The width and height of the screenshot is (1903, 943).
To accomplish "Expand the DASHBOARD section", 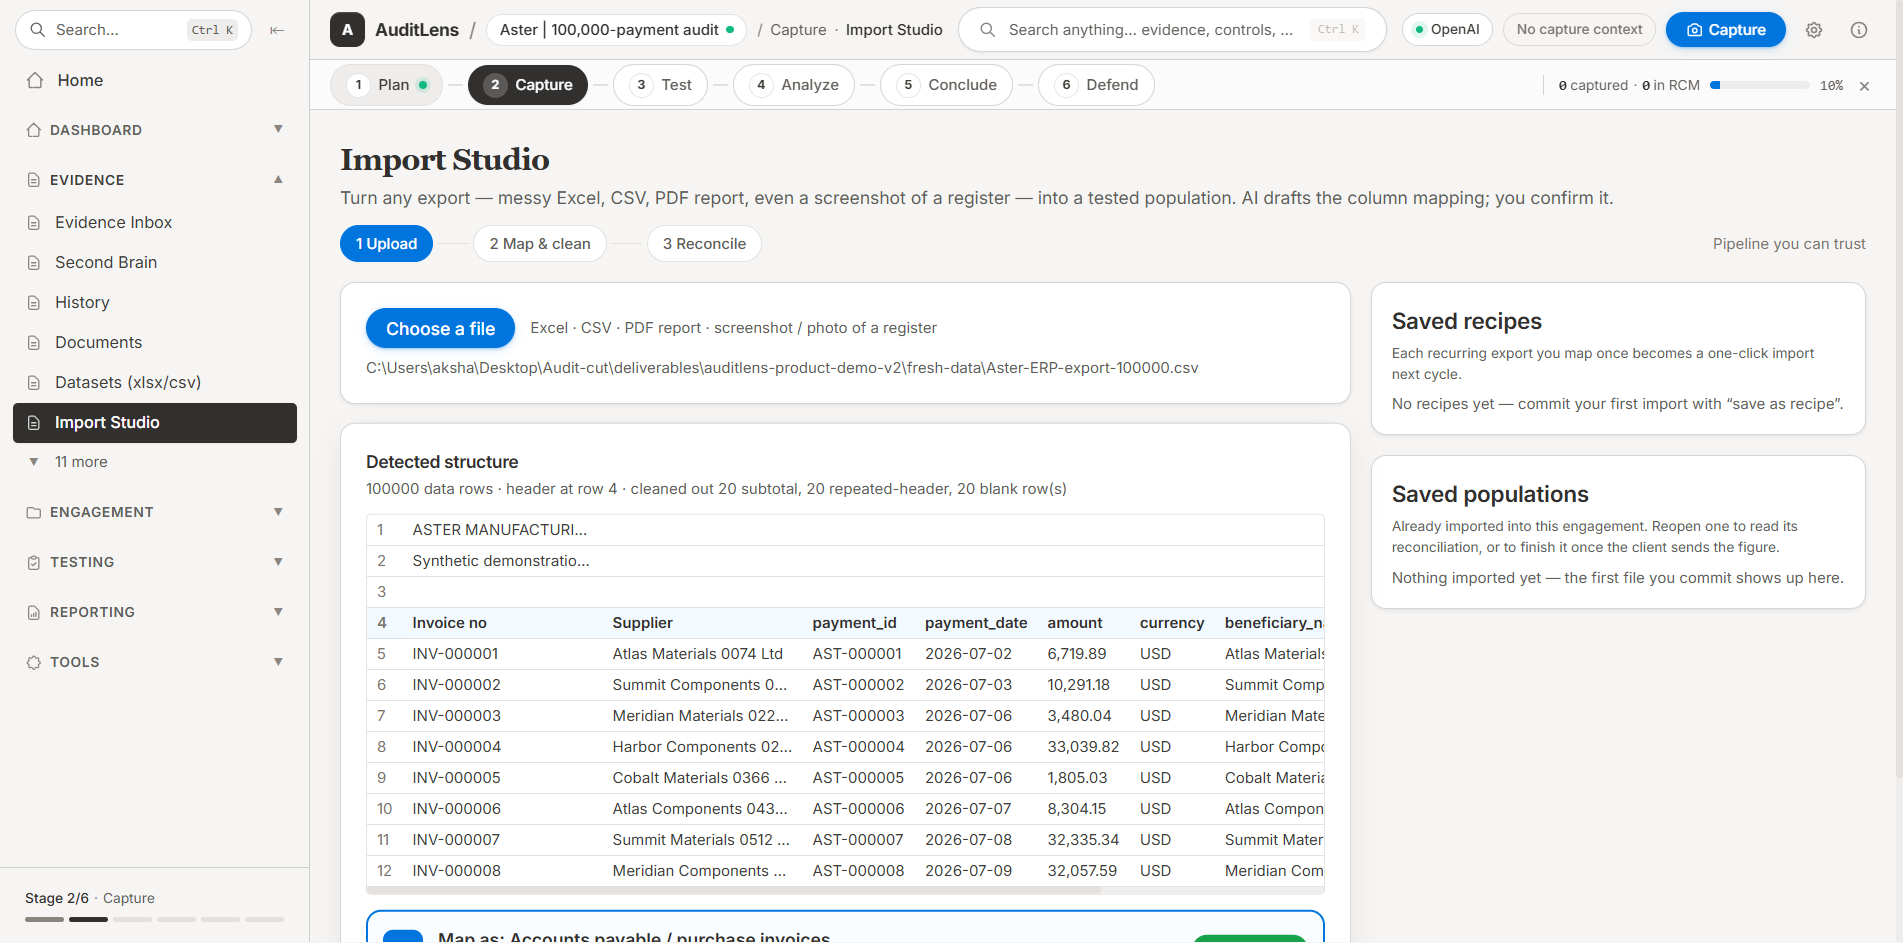I will [155, 130].
